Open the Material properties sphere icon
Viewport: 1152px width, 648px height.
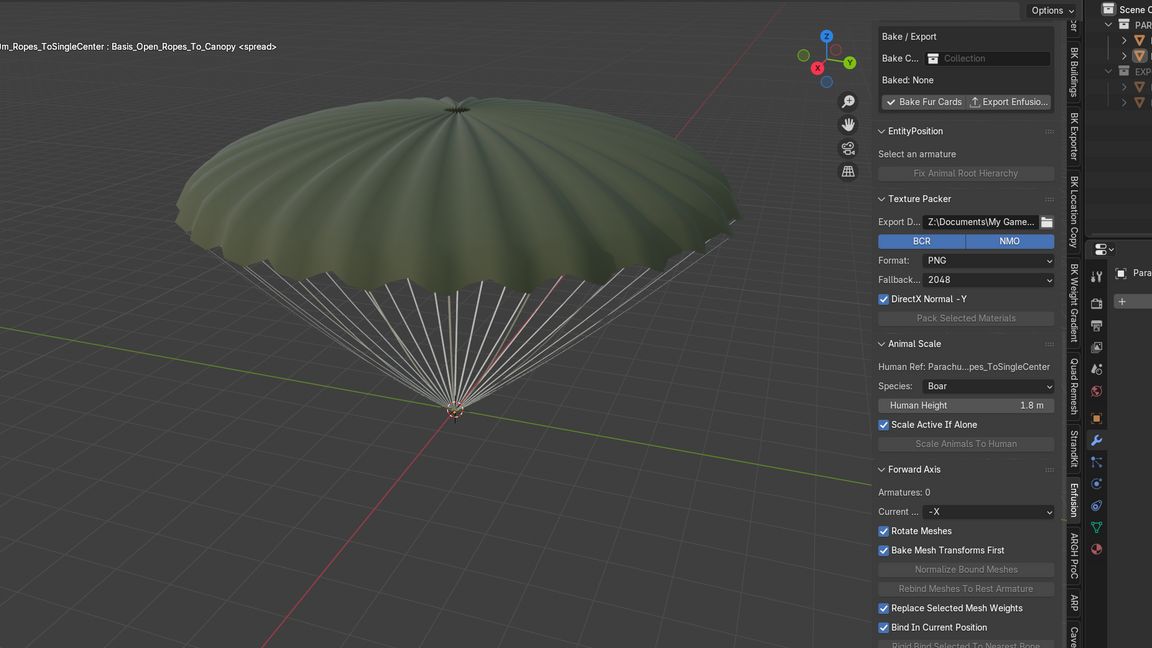coord(1096,550)
